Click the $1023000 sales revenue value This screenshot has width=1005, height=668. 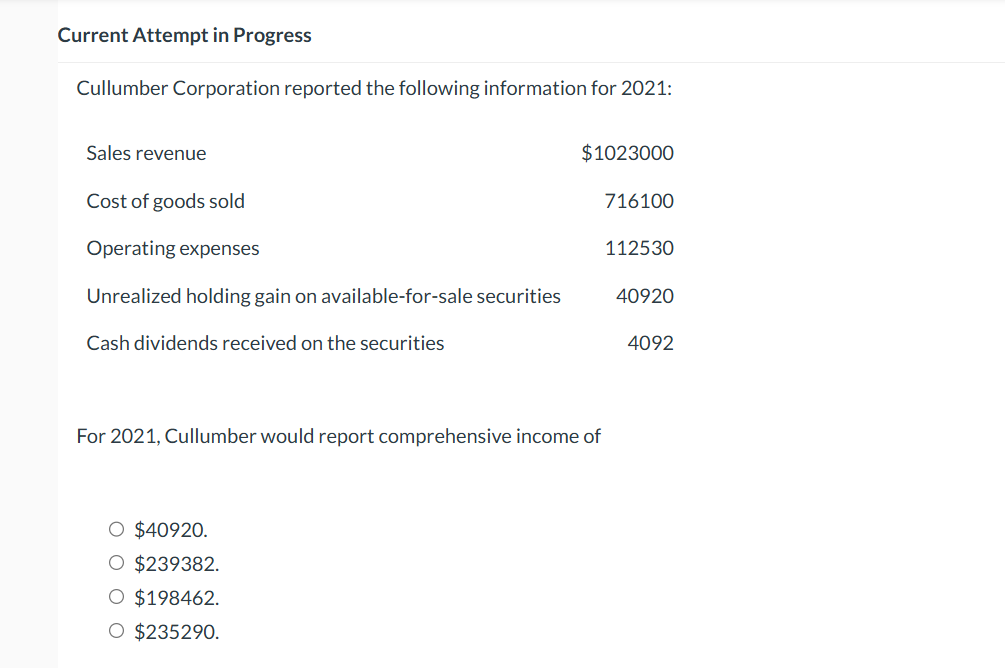[627, 153]
